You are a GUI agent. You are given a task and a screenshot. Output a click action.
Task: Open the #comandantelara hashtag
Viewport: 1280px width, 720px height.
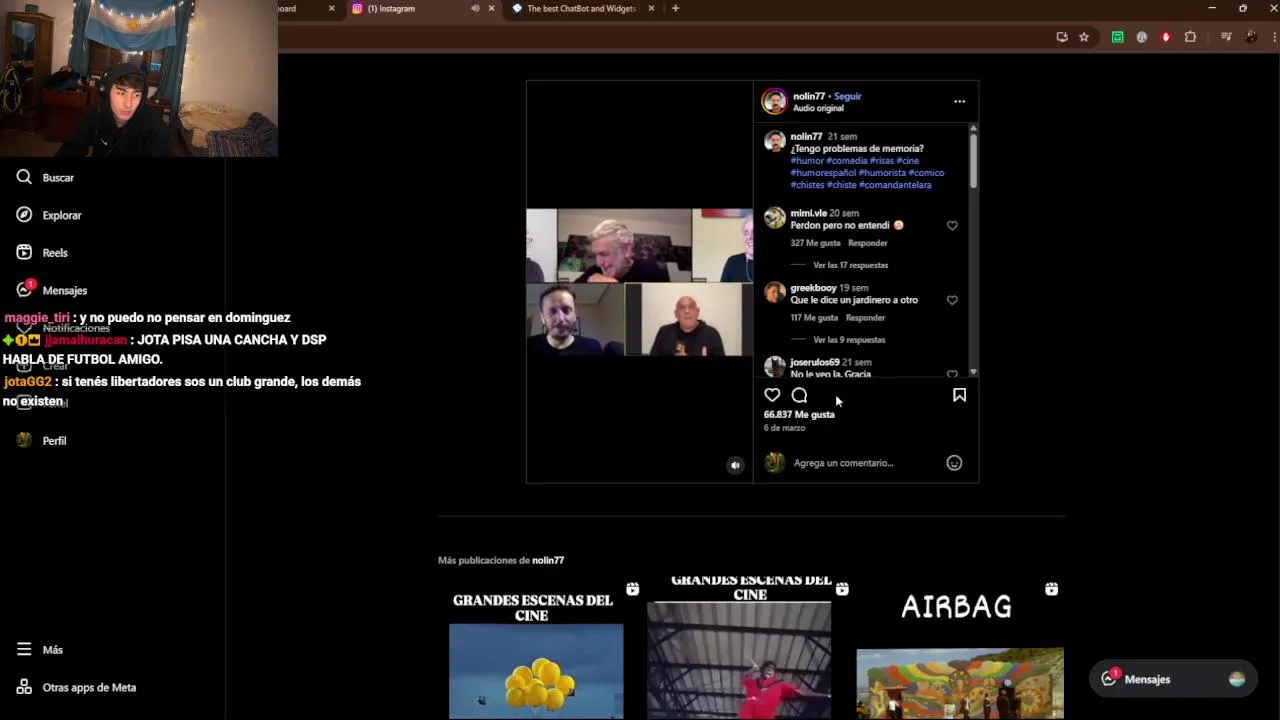(895, 185)
